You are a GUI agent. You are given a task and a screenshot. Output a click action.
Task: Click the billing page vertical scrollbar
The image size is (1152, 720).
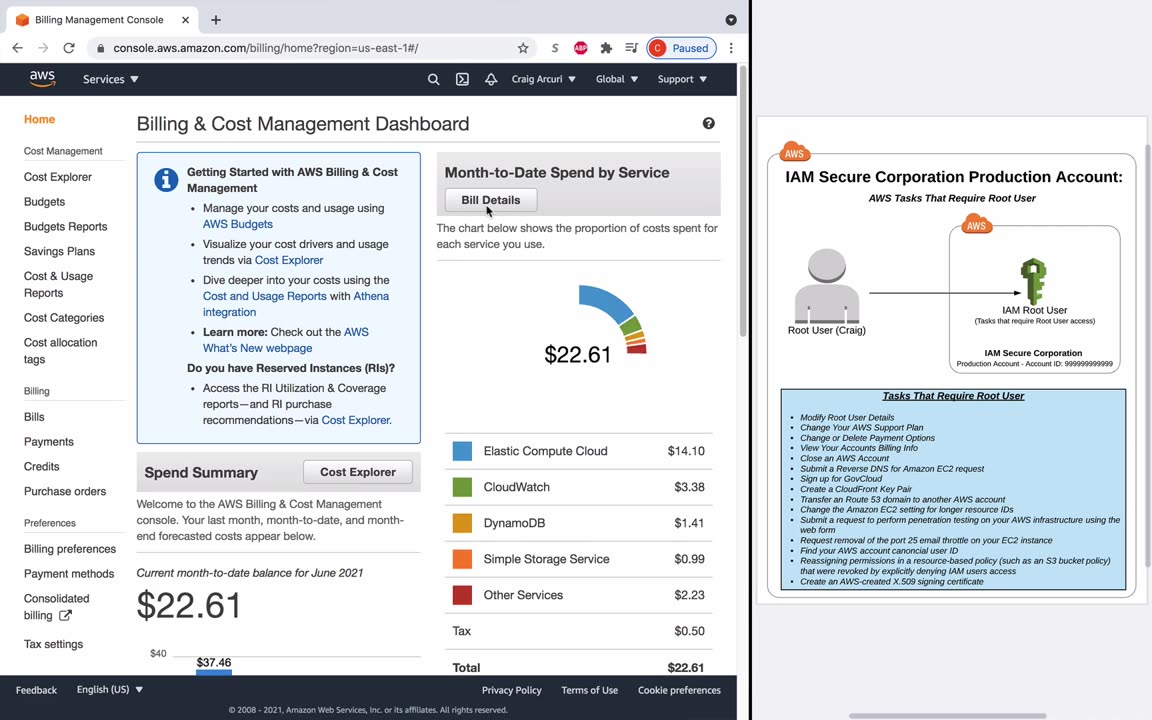(742, 200)
